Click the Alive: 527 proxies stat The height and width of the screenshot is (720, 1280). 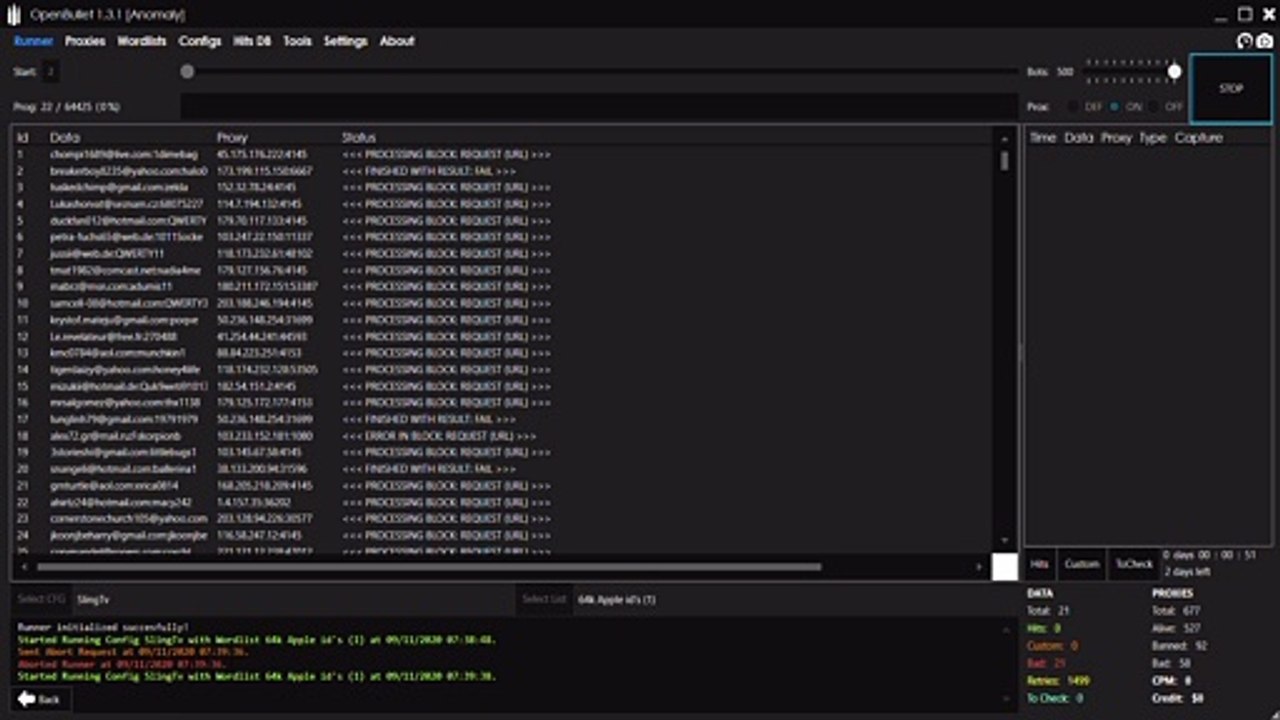[x=1176, y=628]
